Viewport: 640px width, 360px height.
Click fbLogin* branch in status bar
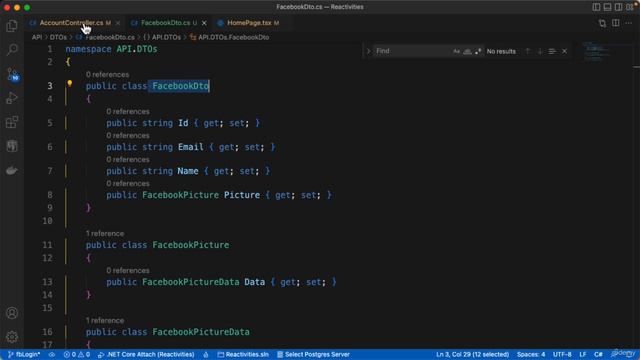[x=24, y=354]
